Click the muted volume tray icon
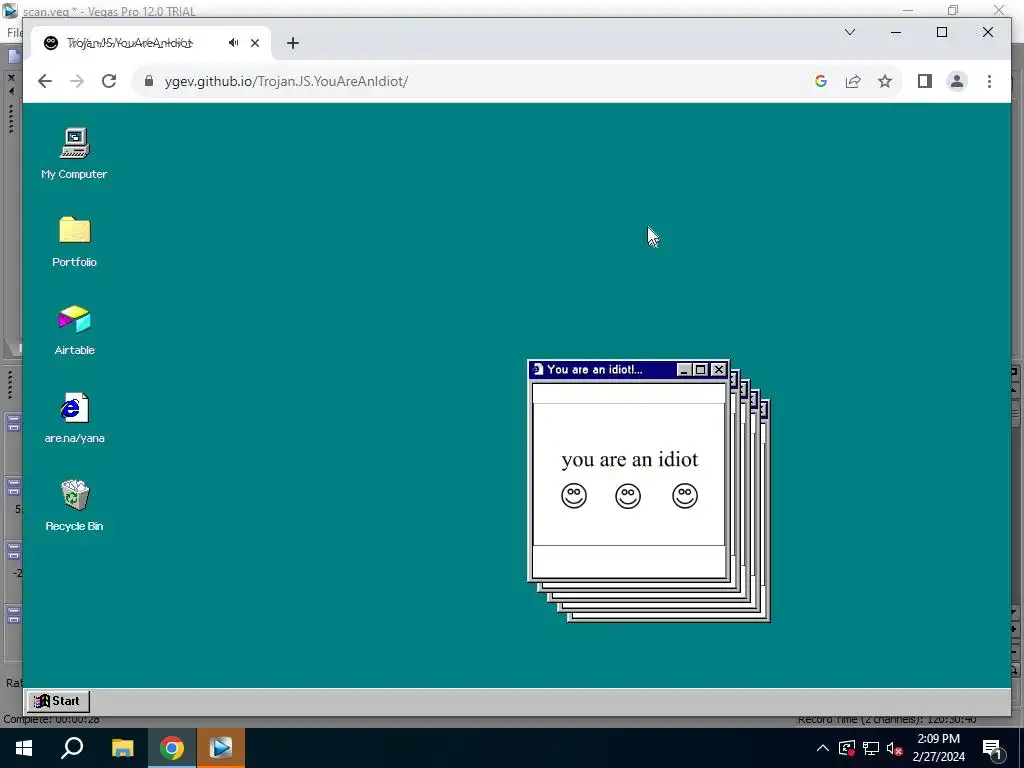This screenshot has height=768, width=1024. pyautogui.click(x=895, y=748)
